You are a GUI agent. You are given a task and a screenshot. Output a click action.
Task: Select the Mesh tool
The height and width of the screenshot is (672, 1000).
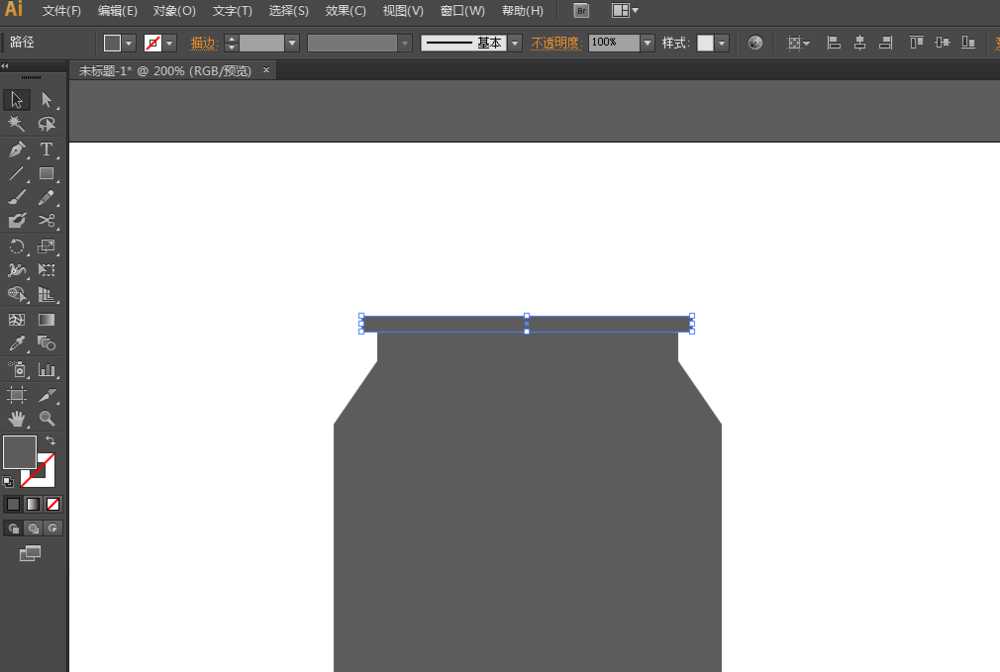(x=15, y=320)
